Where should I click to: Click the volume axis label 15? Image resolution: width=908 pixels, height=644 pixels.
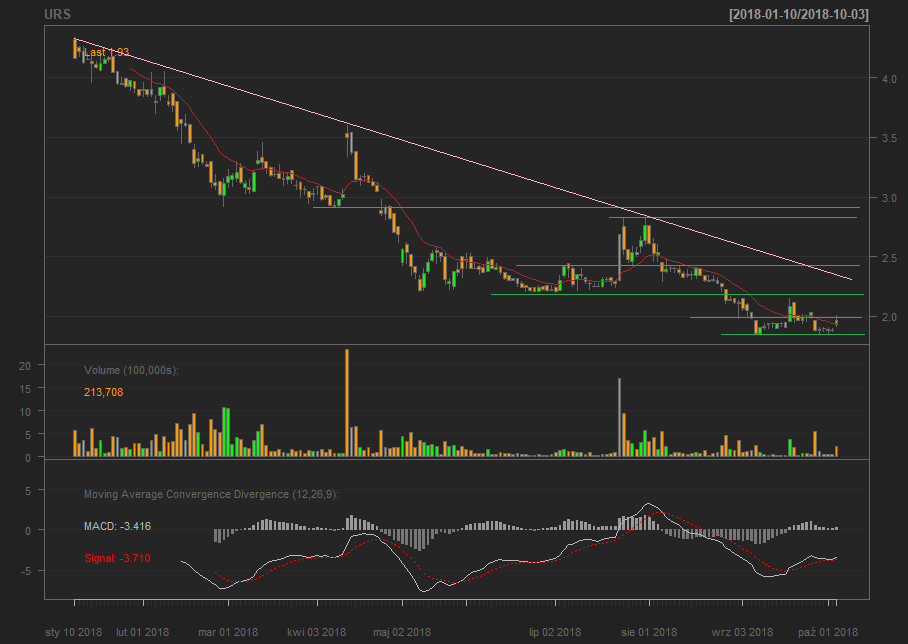[x=24, y=389]
